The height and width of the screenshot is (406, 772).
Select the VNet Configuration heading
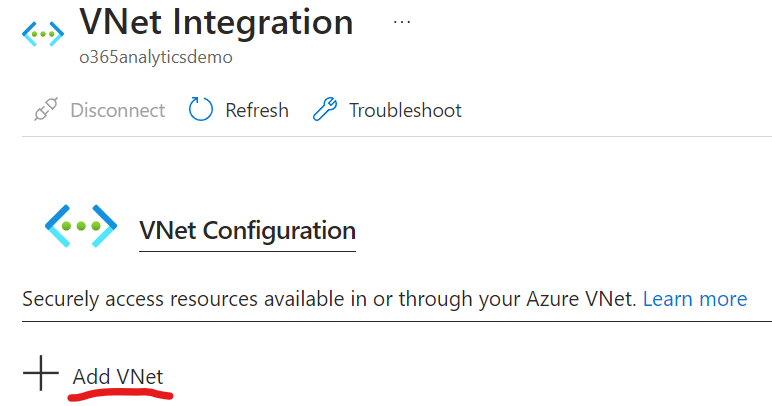(247, 231)
